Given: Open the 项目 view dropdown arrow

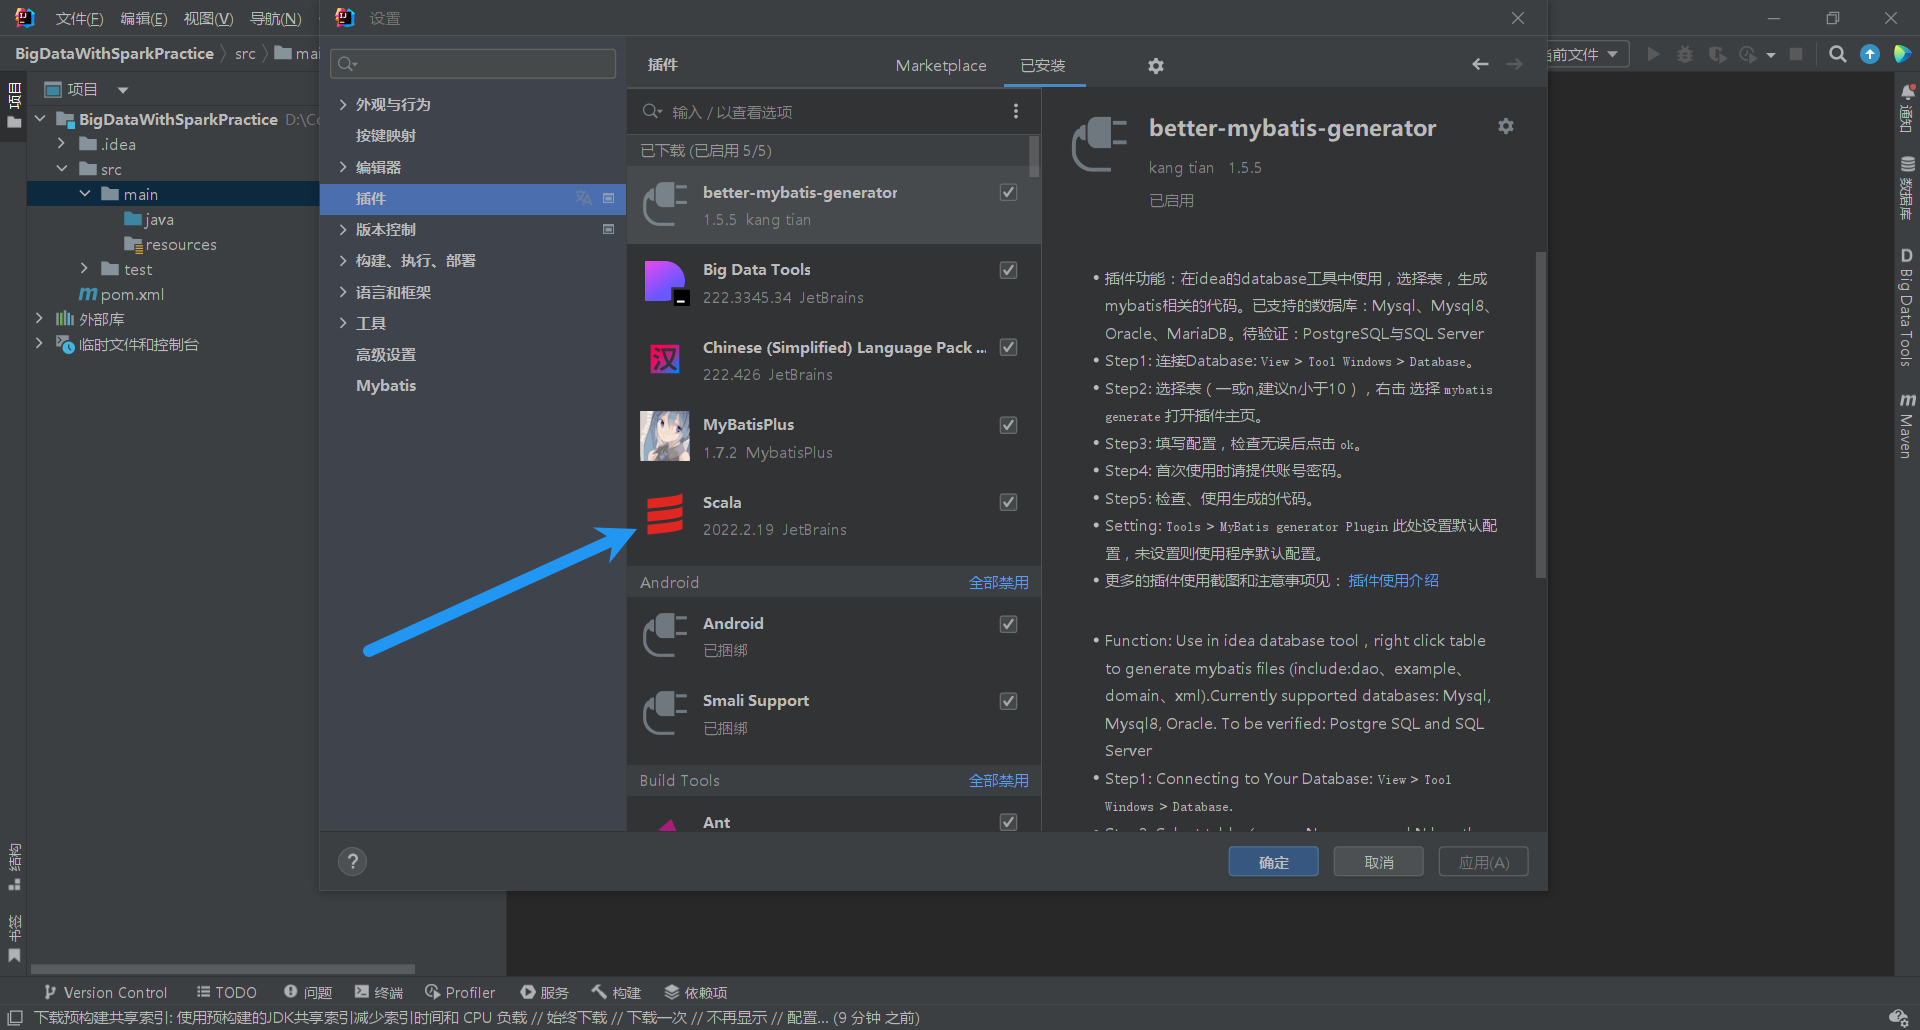Looking at the screenshot, I should pyautogui.click(x=123, y=90).
